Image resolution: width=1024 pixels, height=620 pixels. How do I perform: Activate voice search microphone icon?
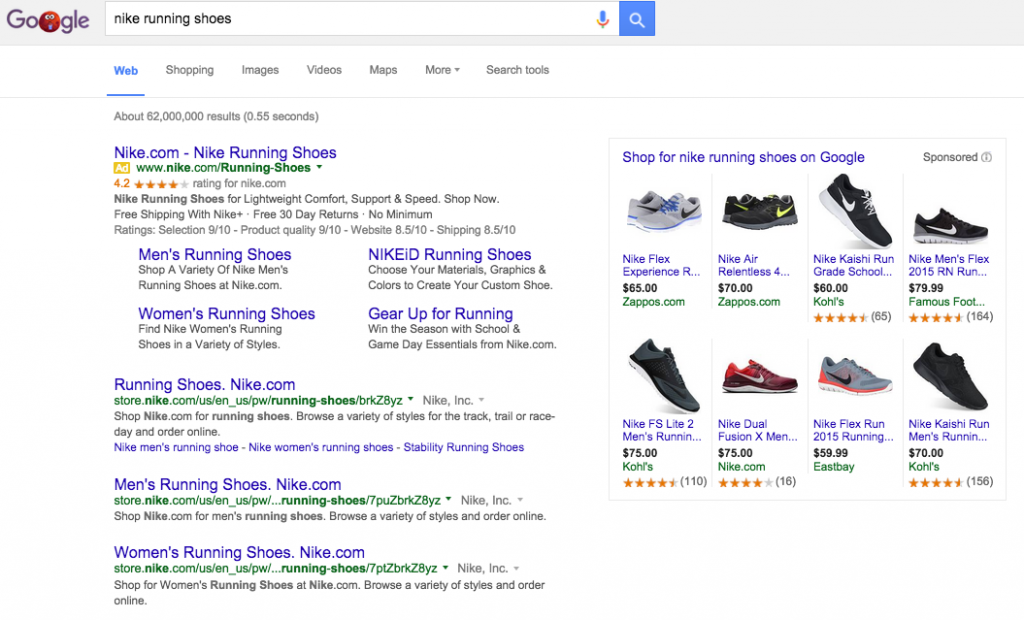[x=602, y=20]
